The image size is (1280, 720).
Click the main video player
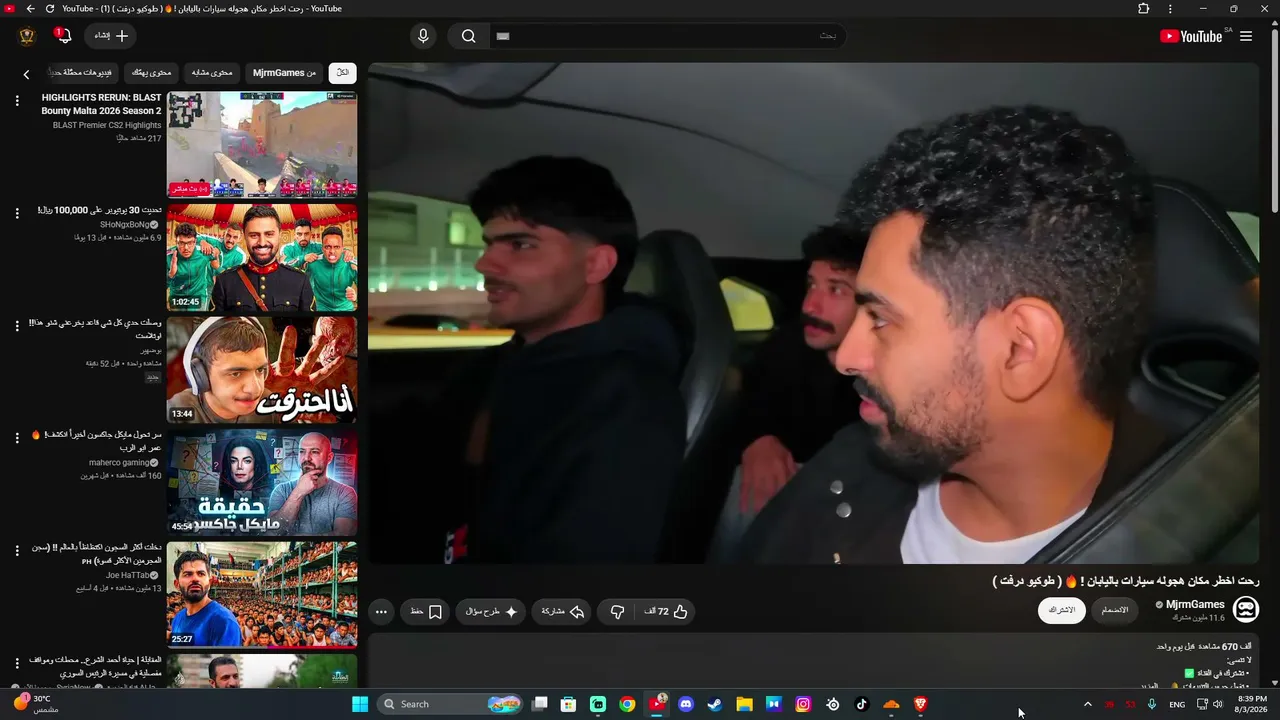(x=814, y=313)
